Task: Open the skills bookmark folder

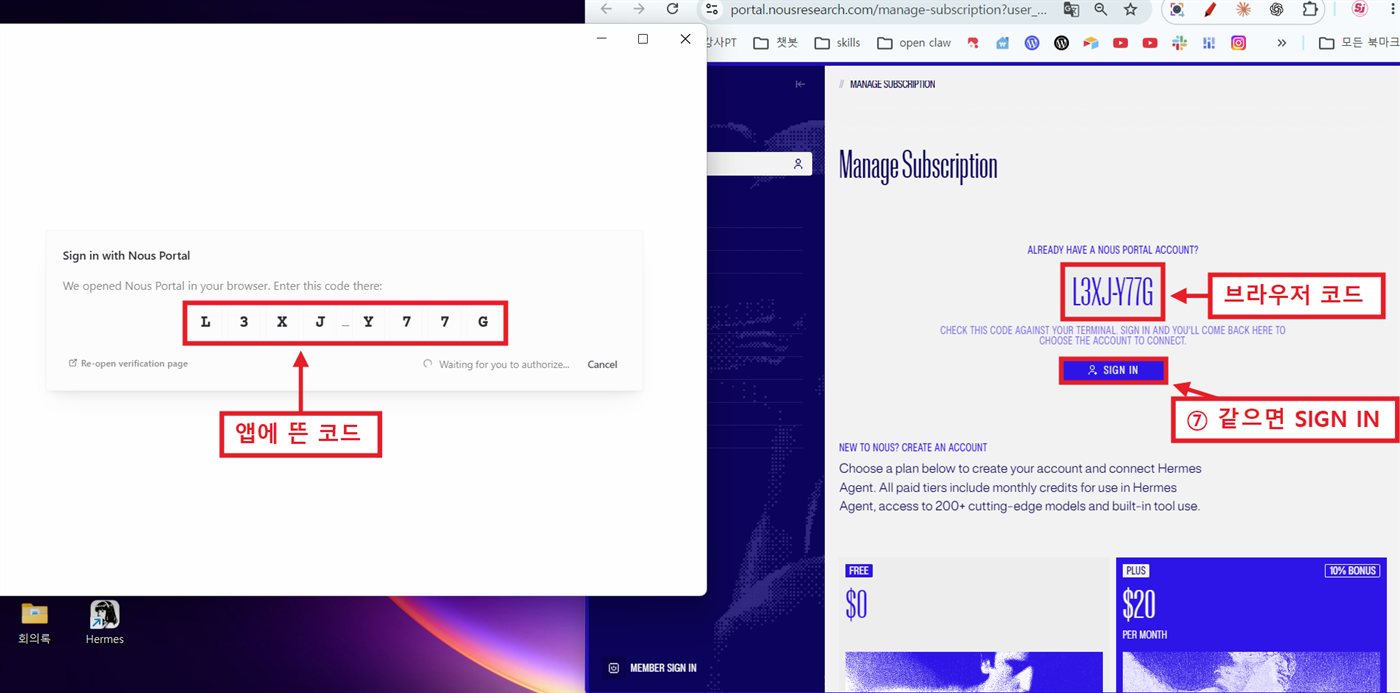Action: coord(838,43)
